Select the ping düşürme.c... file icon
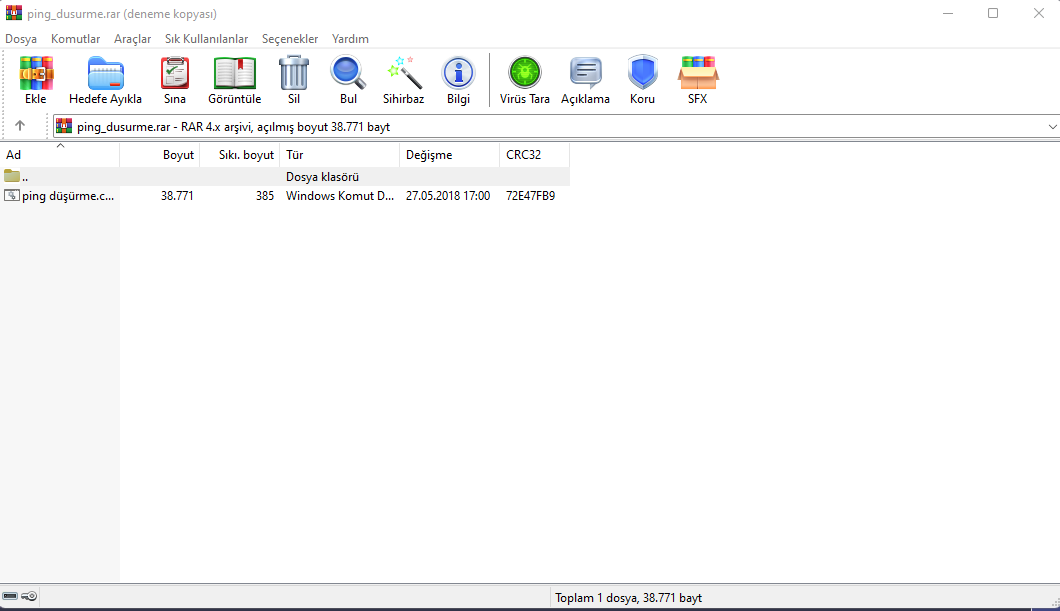 12,195
